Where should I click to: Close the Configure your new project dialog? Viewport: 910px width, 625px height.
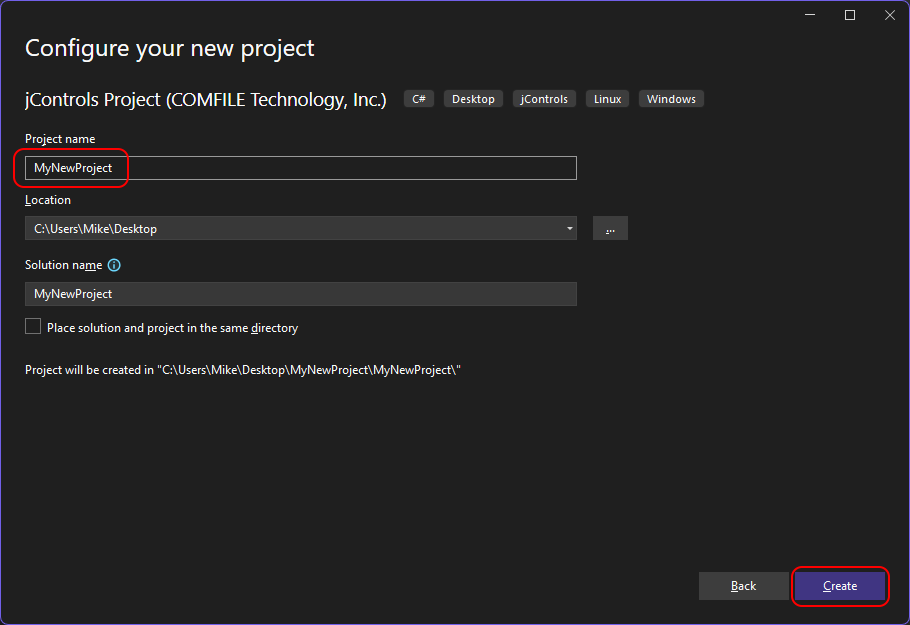889,15
